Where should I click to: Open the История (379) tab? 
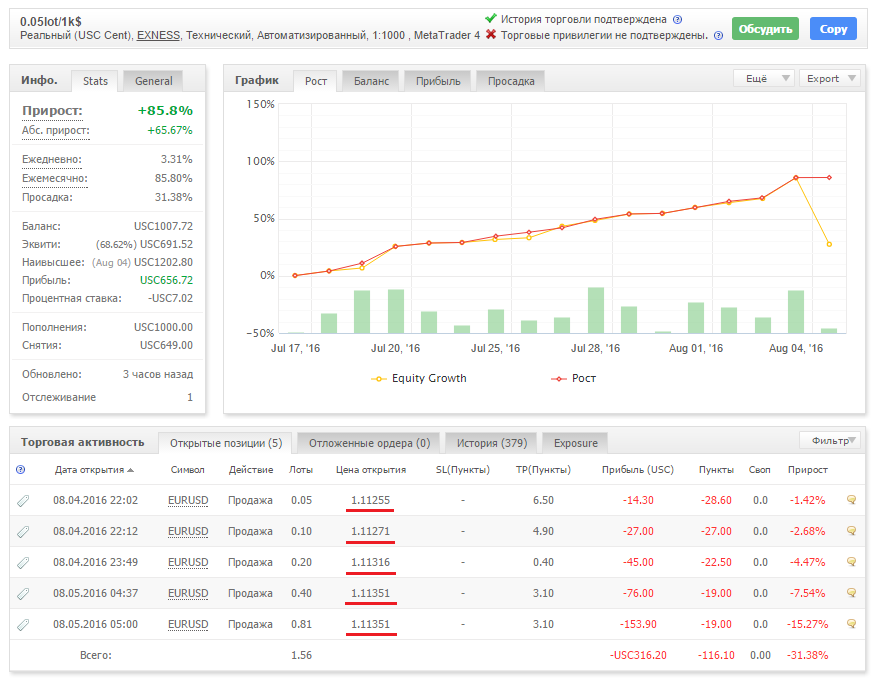click(491, 443)
